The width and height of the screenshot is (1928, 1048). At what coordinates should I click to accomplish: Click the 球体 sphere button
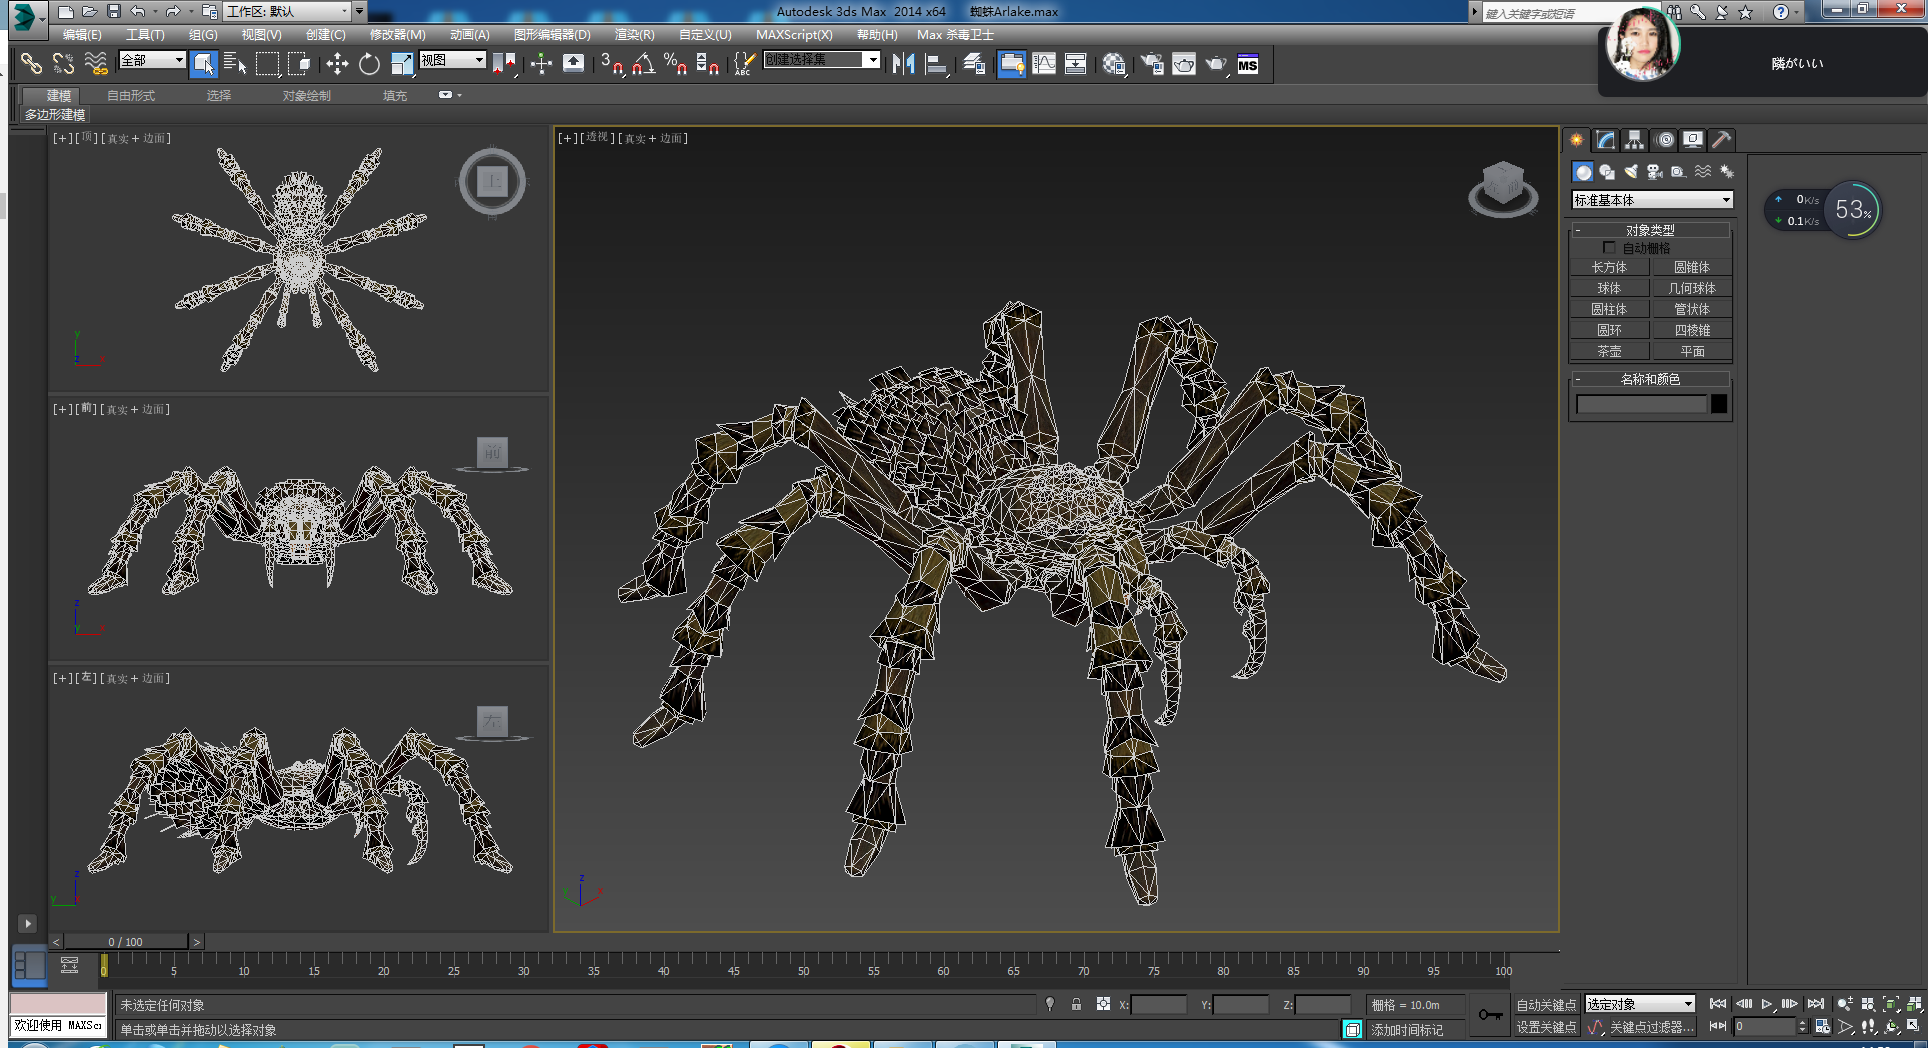1609,288
